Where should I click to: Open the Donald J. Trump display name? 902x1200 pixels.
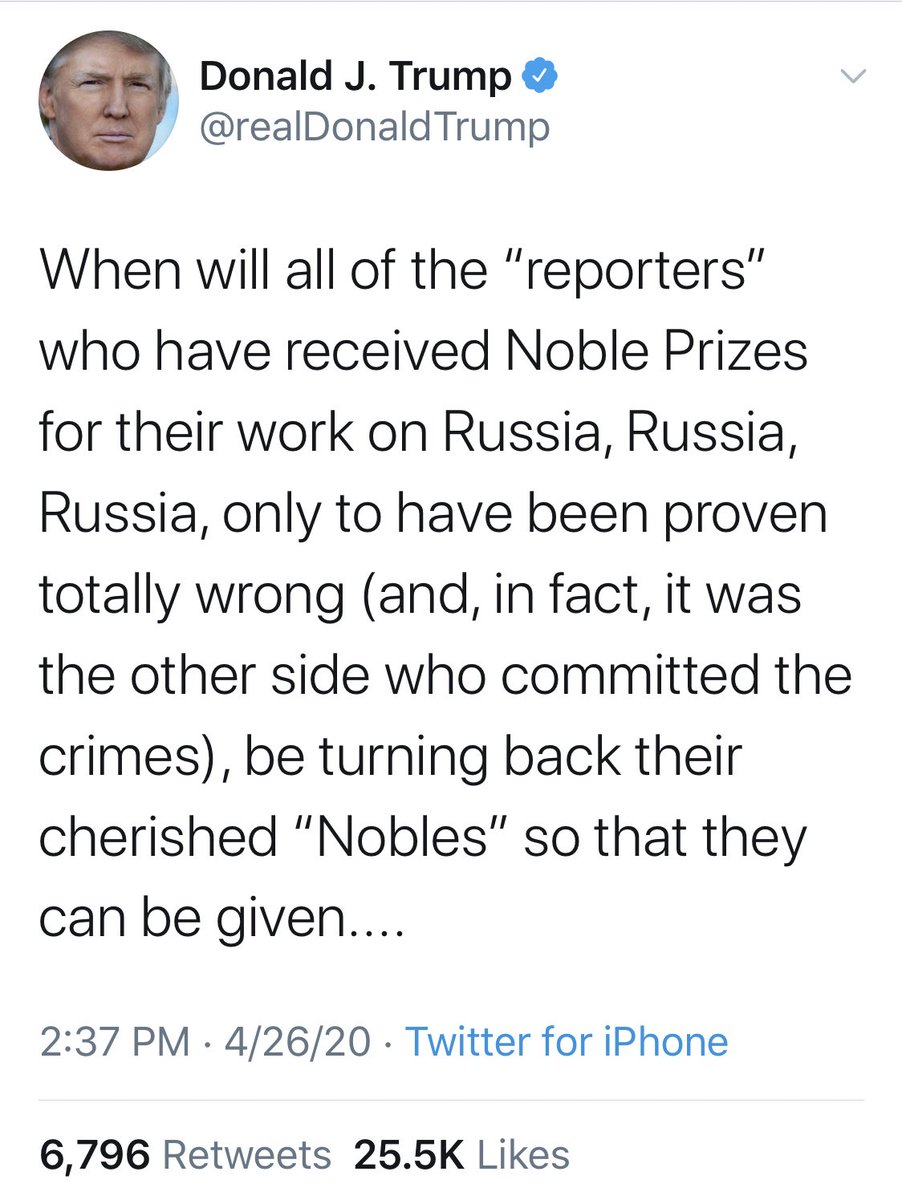click(355, 77)
